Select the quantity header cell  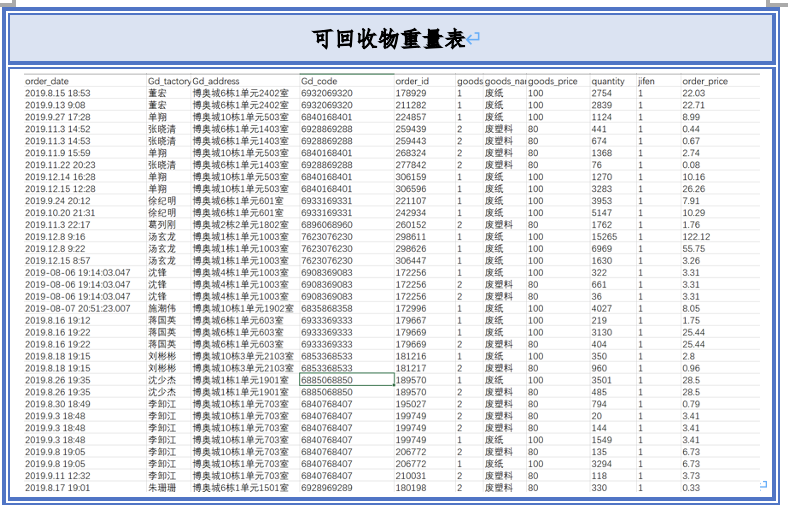(608, 81)
